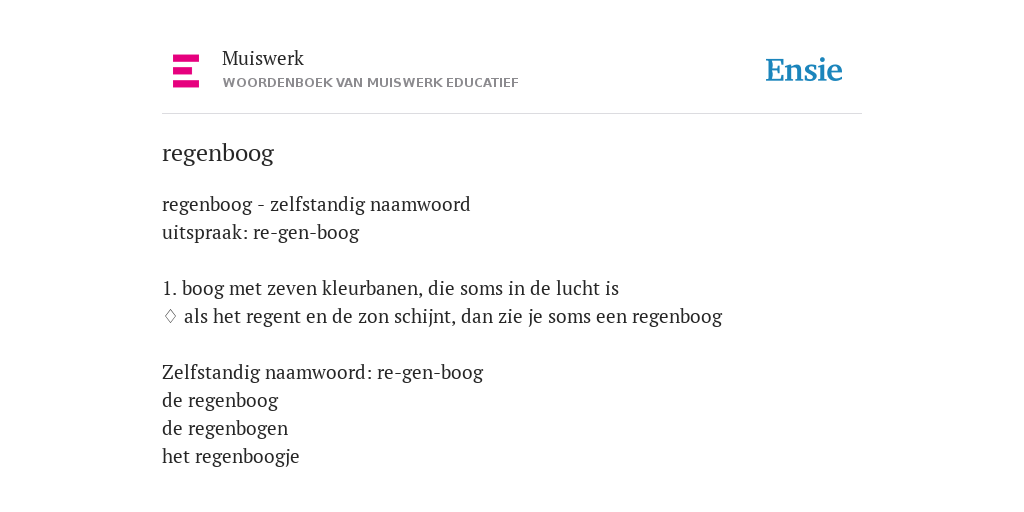Click the plural form 'de regenbogen'
The image size is (1024, 512).
[x=225, y=429]
